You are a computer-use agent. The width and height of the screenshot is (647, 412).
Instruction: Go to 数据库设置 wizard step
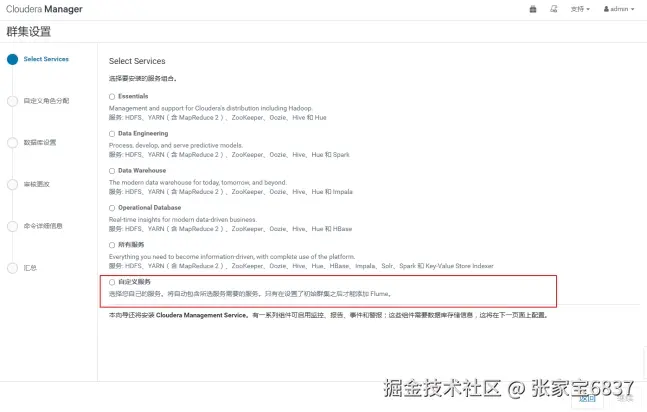(x=40, y=142)
